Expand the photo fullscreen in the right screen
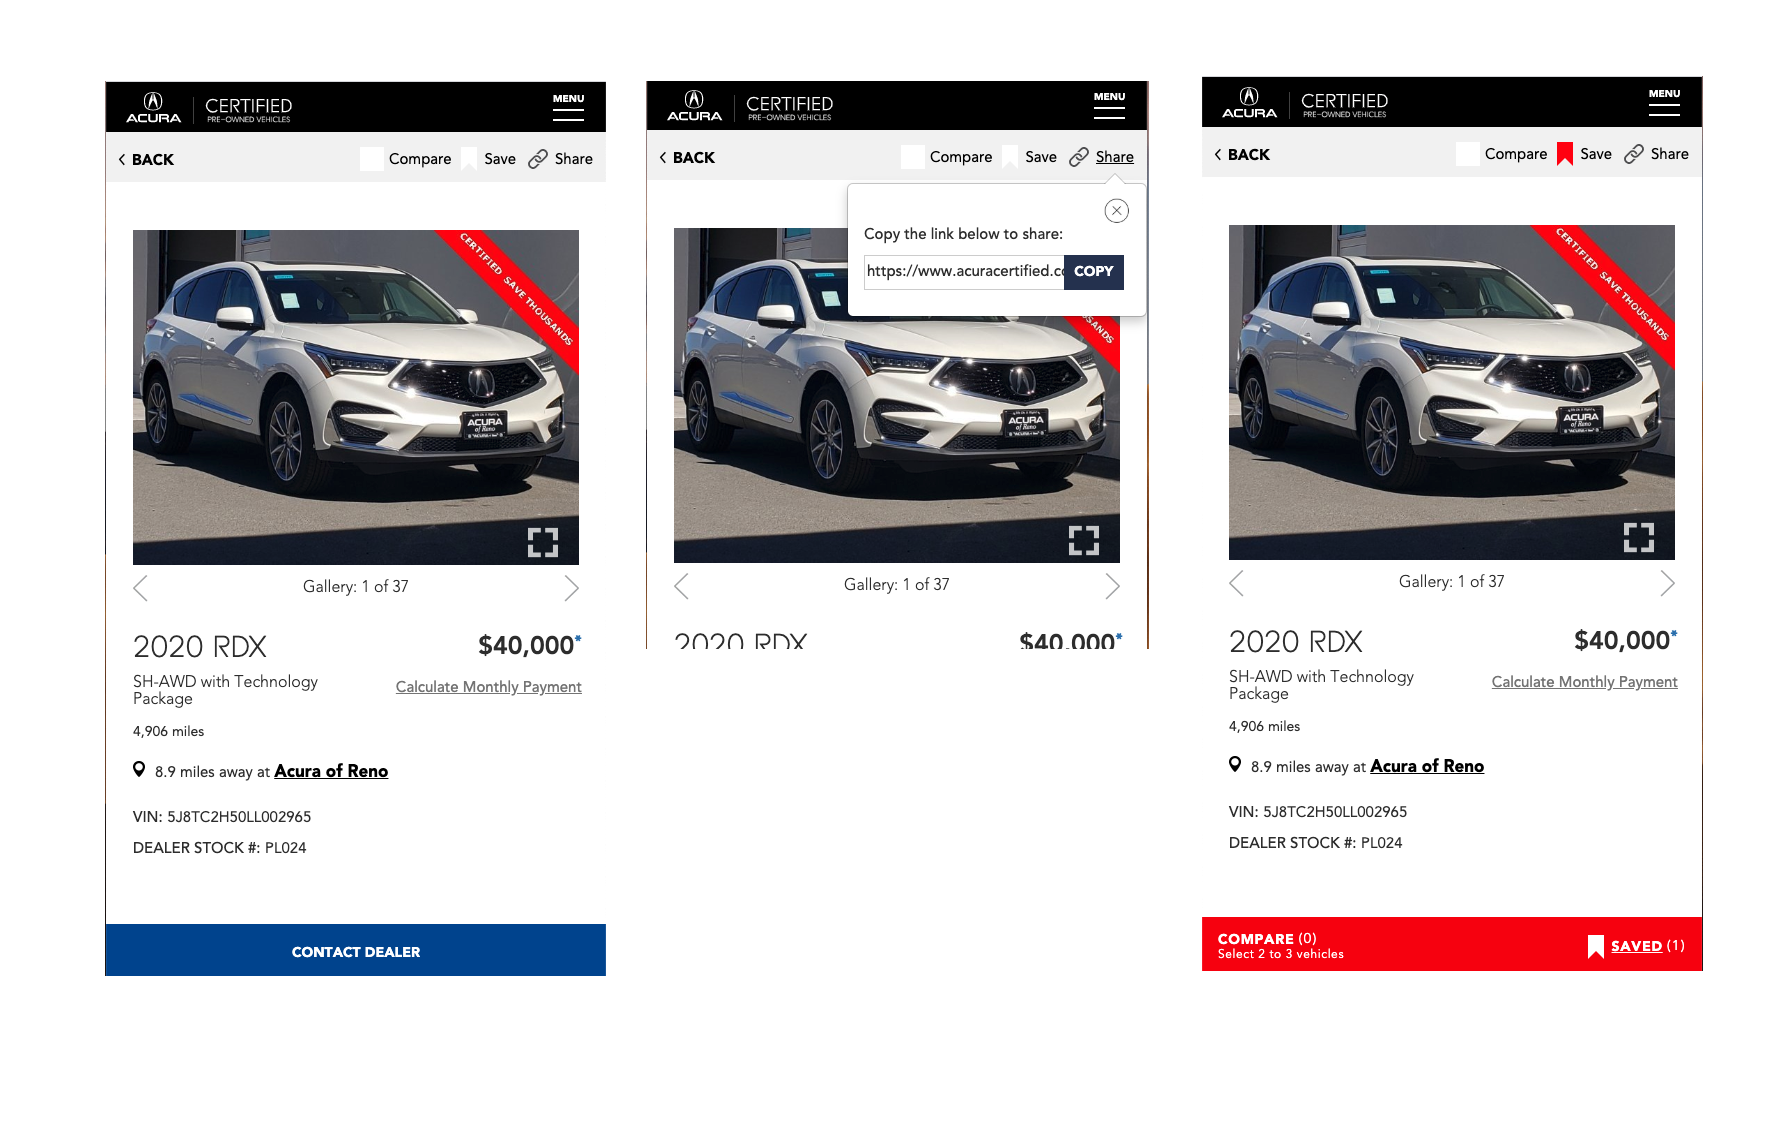1791x1140 pixels. (x=1639, y=537)
